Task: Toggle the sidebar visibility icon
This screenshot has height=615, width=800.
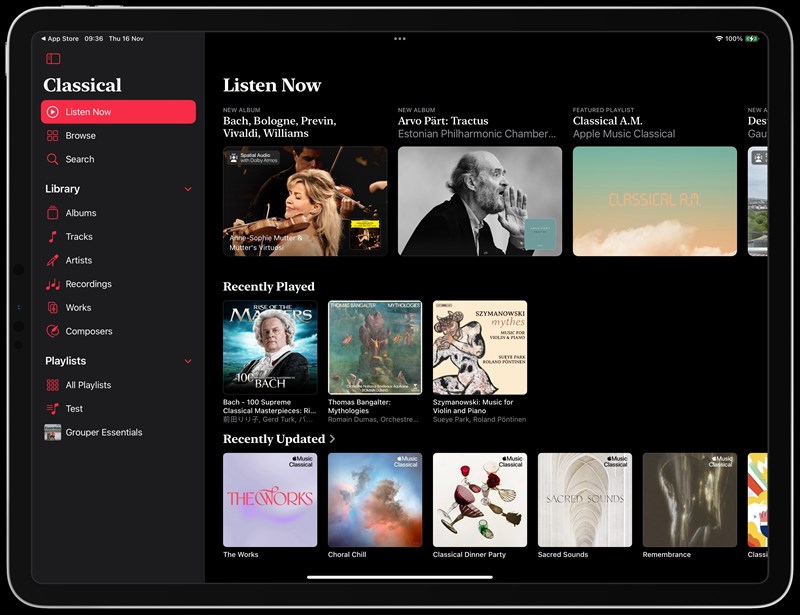Action: coord(53,59)
